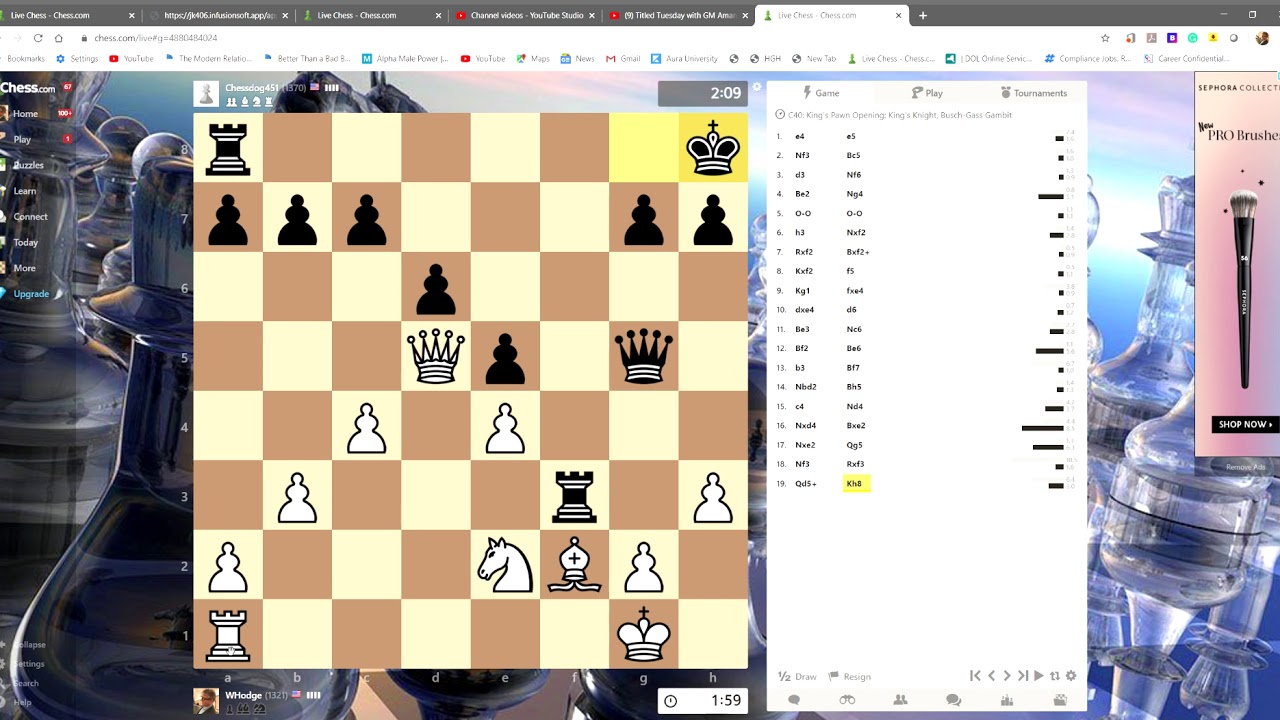The width and height of the screenshot is (1280, 720).
Task: Select move Bxf2+ in move list
Action: (x=858, y=252)
